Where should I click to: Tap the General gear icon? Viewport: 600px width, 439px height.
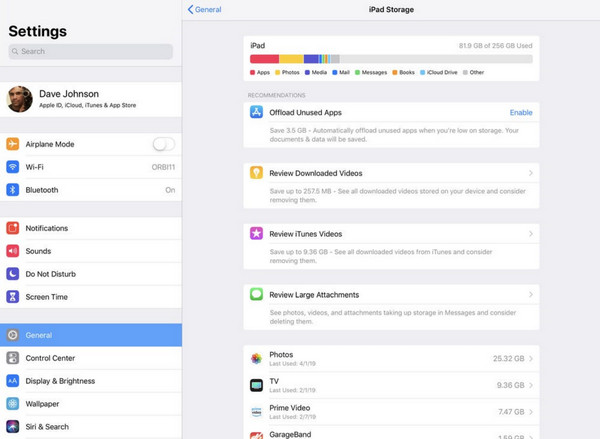pyautogui.click(x=13, y=335)
